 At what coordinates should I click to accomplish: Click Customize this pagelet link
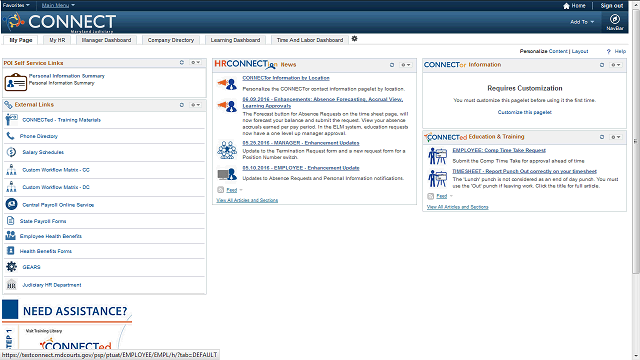pos(524,112)
